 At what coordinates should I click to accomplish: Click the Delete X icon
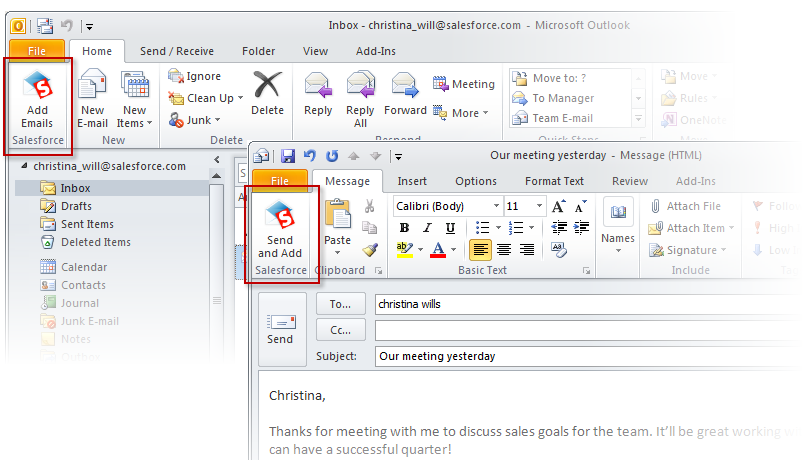point(268,84)
